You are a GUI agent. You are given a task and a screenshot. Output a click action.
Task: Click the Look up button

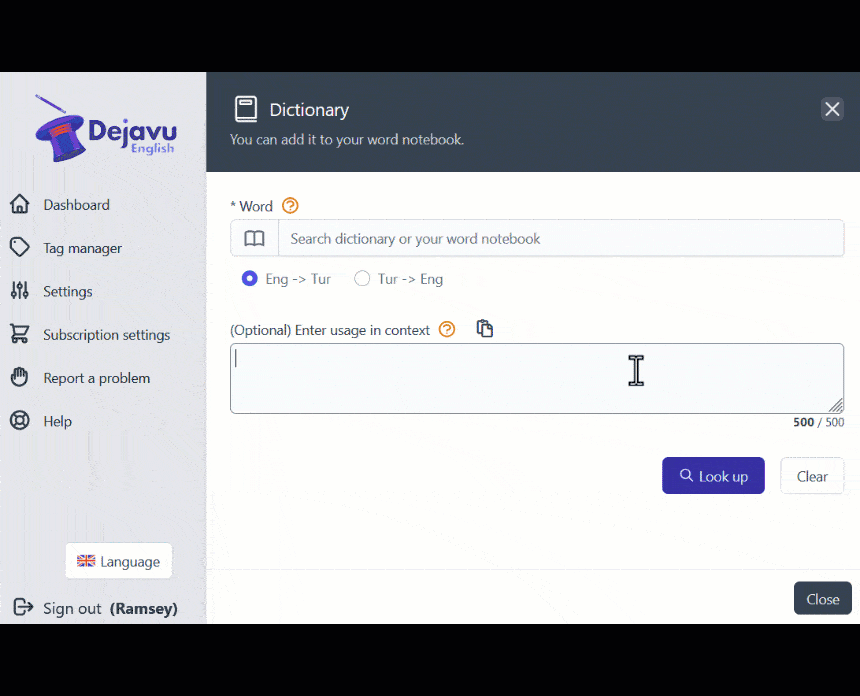pos(713,475)
